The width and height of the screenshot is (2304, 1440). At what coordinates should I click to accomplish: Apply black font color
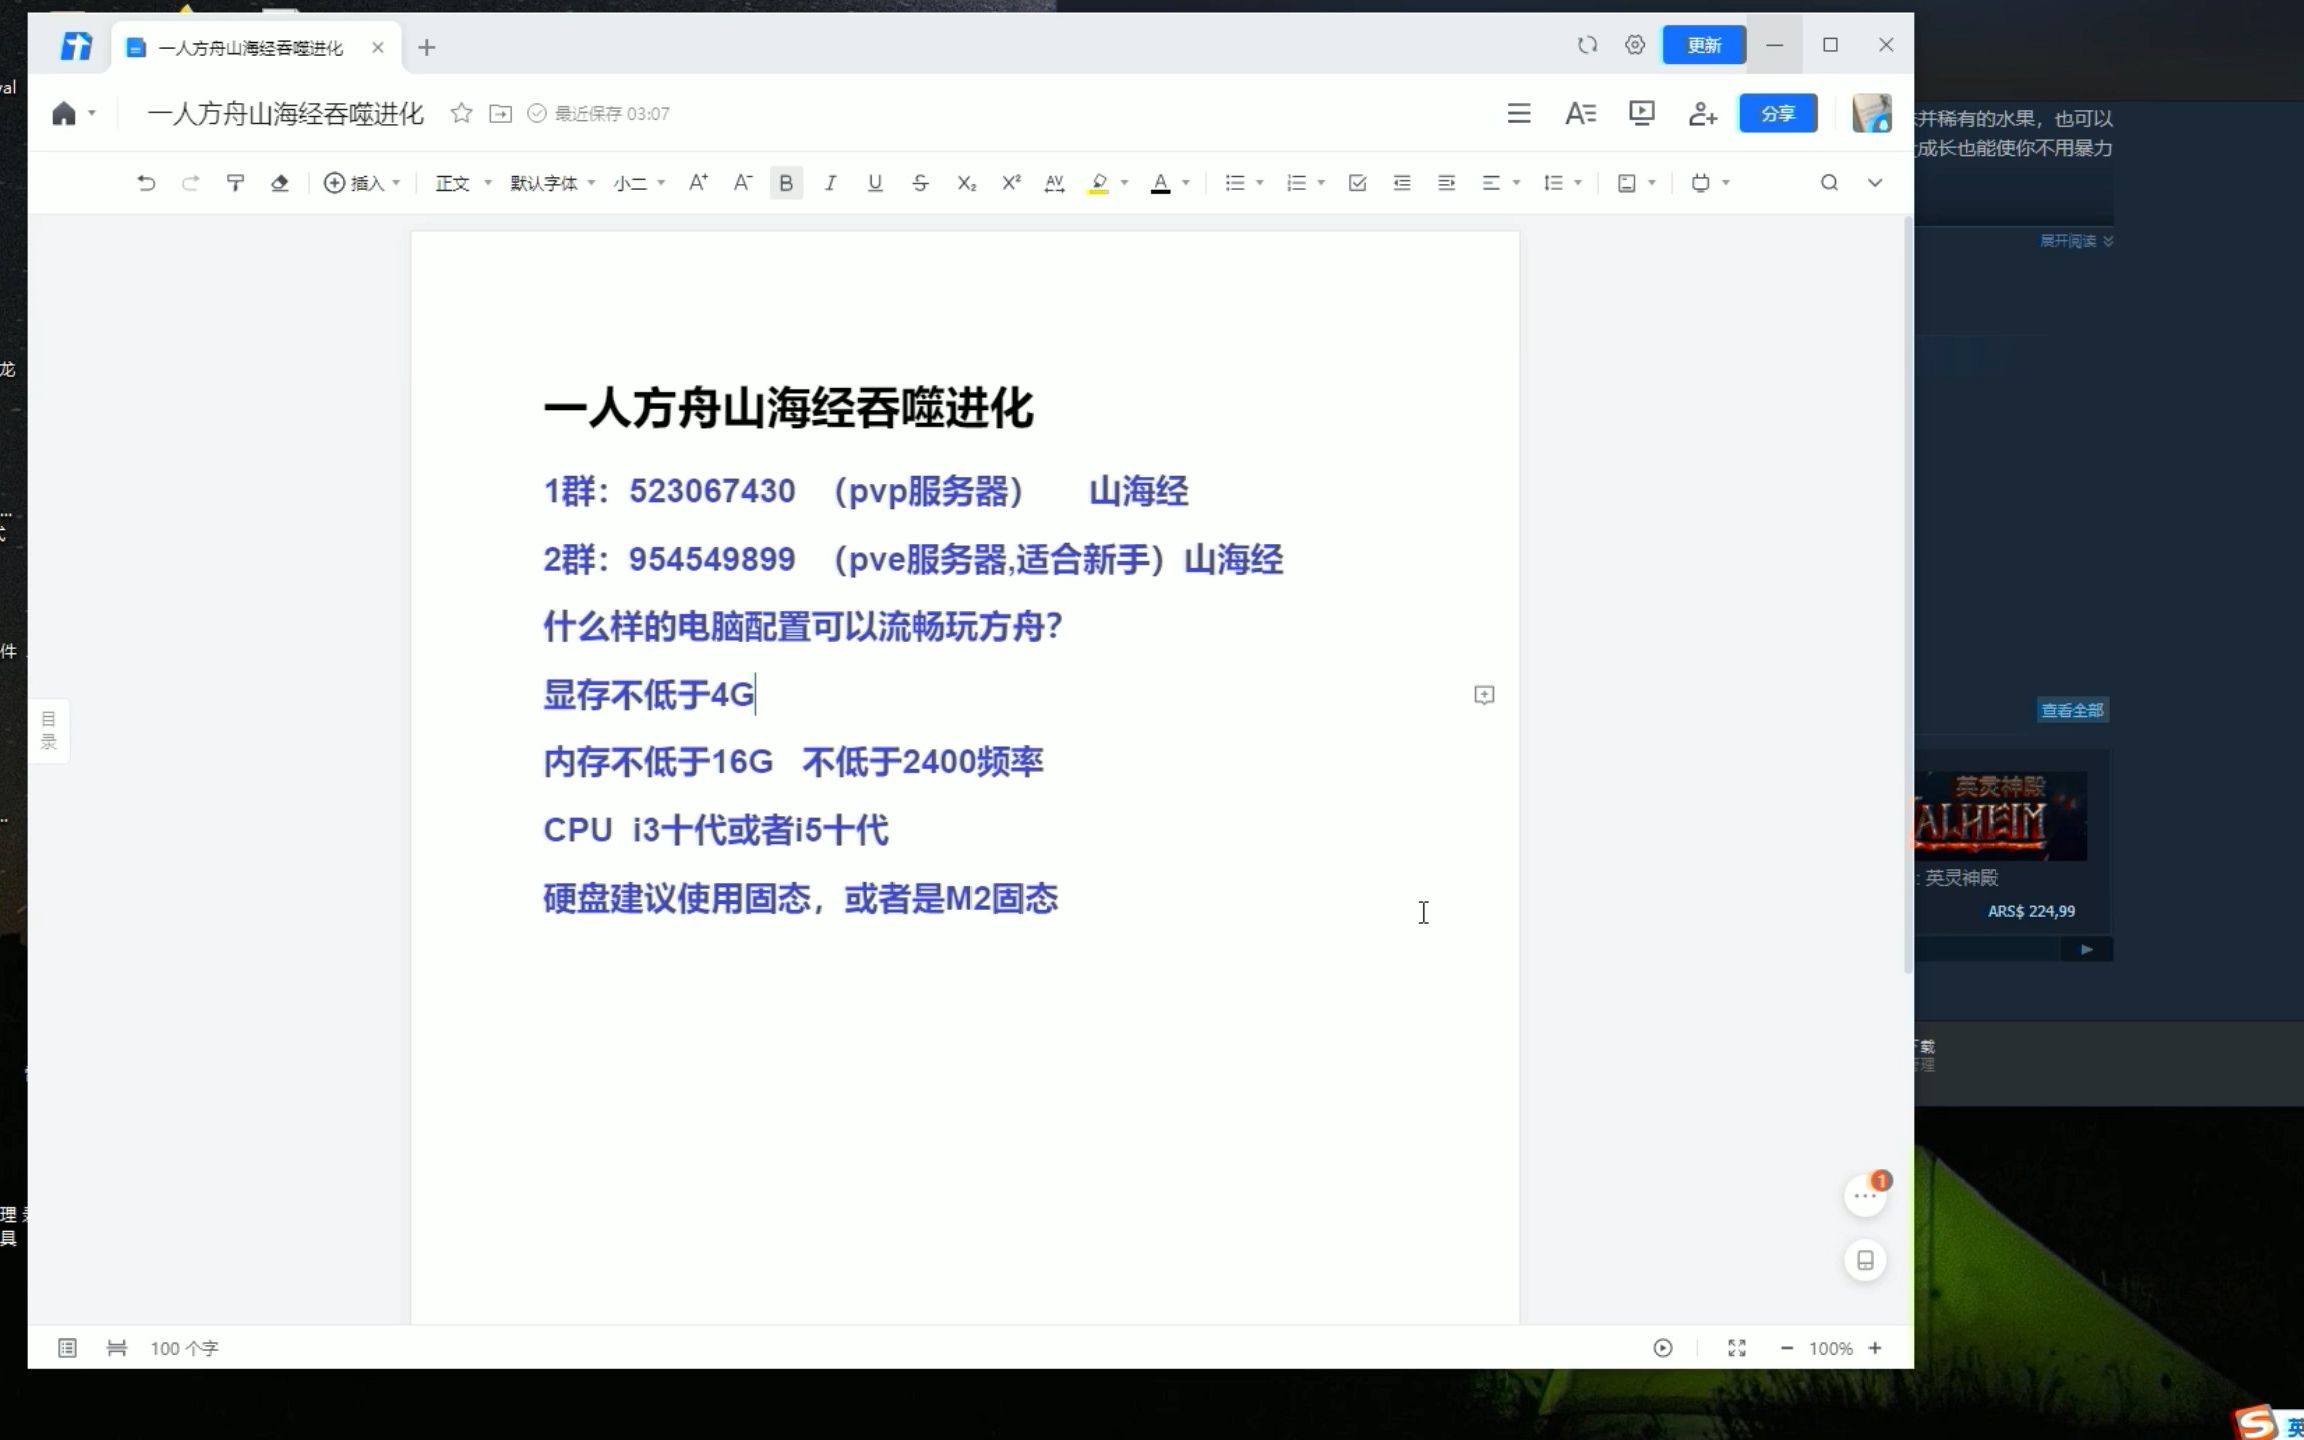1160,183
